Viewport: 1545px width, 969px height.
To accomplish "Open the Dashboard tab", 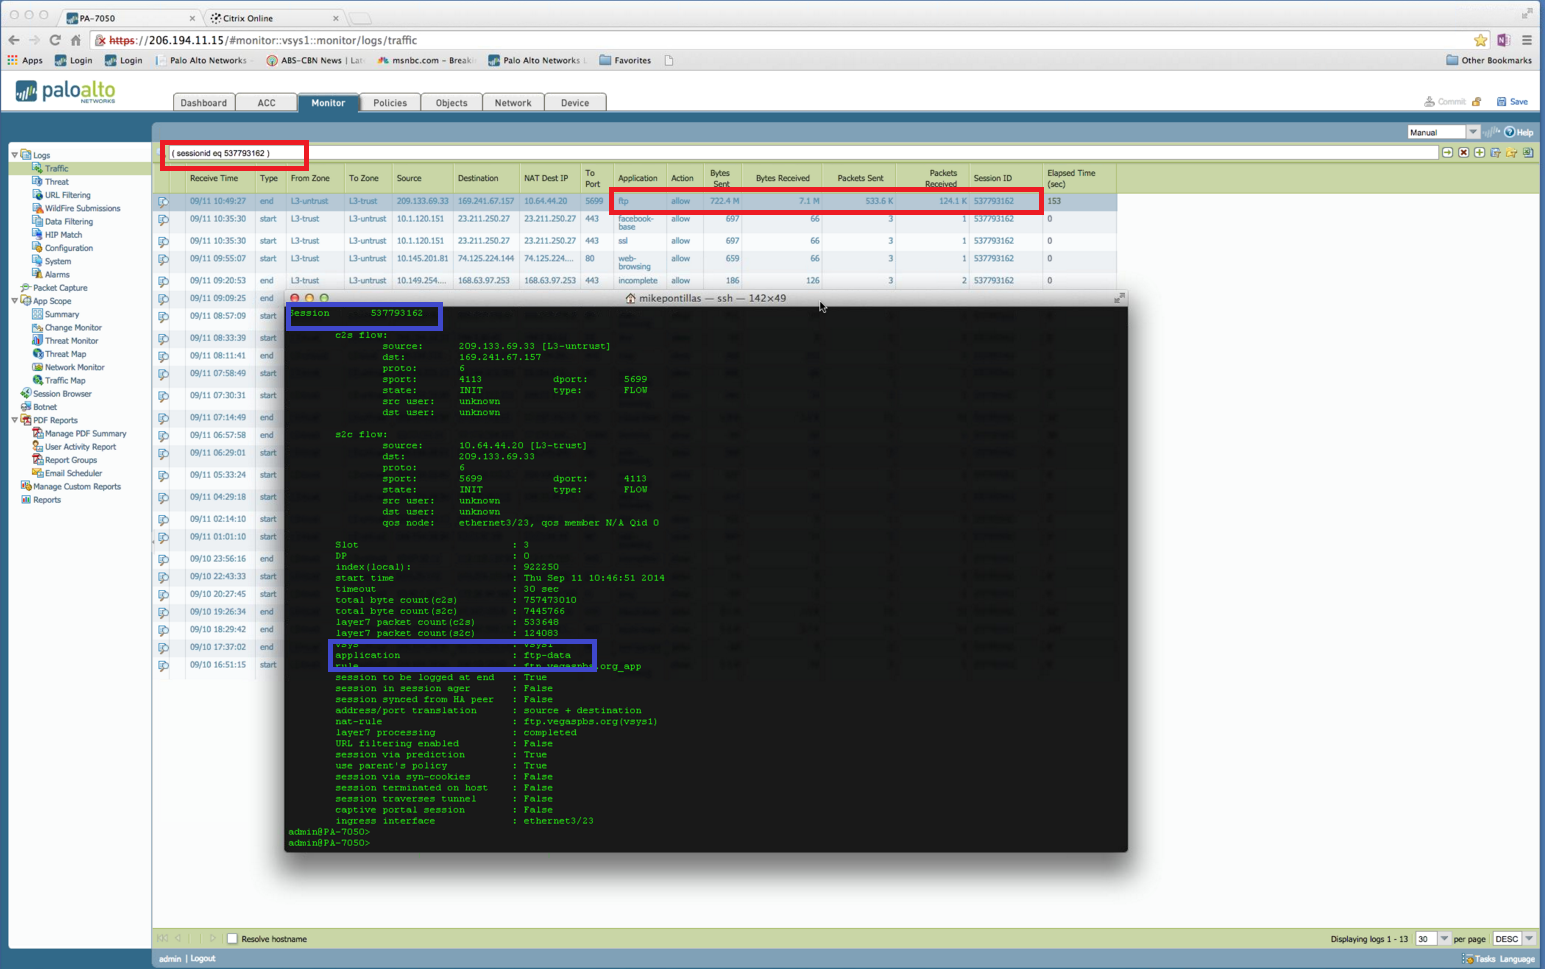I will (203, 103).
